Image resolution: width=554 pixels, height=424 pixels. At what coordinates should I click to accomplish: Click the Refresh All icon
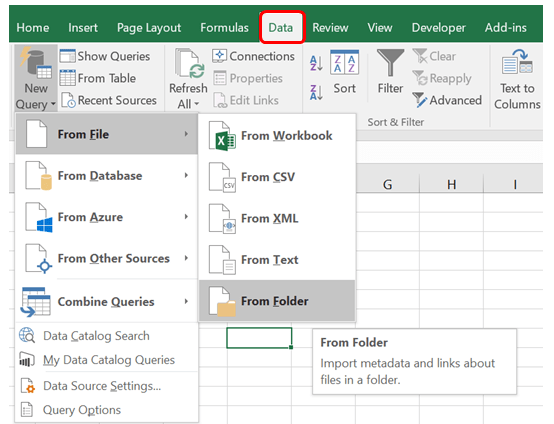tap(189, 64)
